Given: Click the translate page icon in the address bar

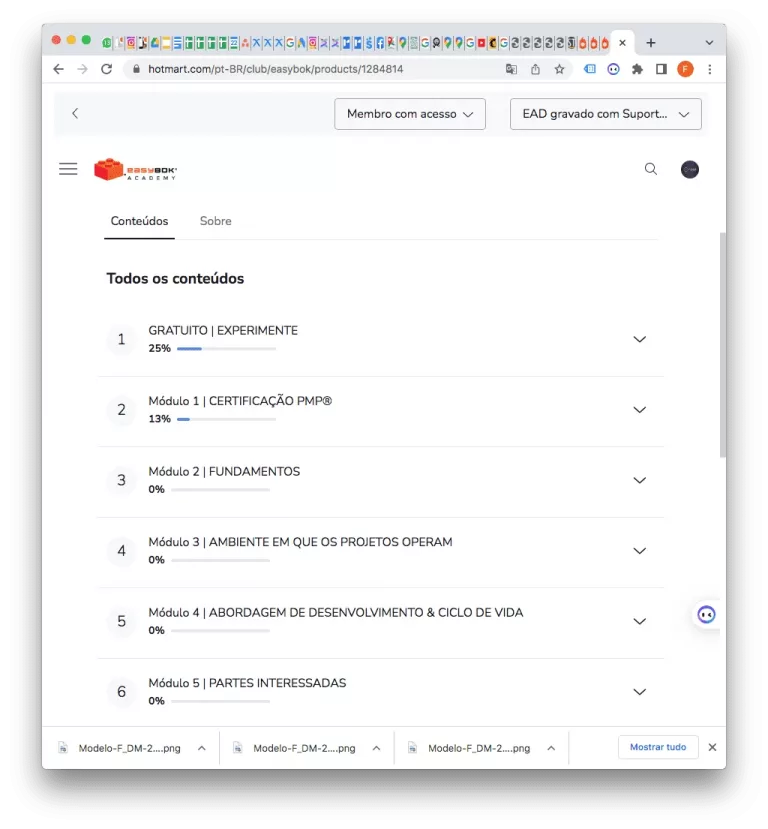Looking at the screenshot, I should (x=511, y=69).
